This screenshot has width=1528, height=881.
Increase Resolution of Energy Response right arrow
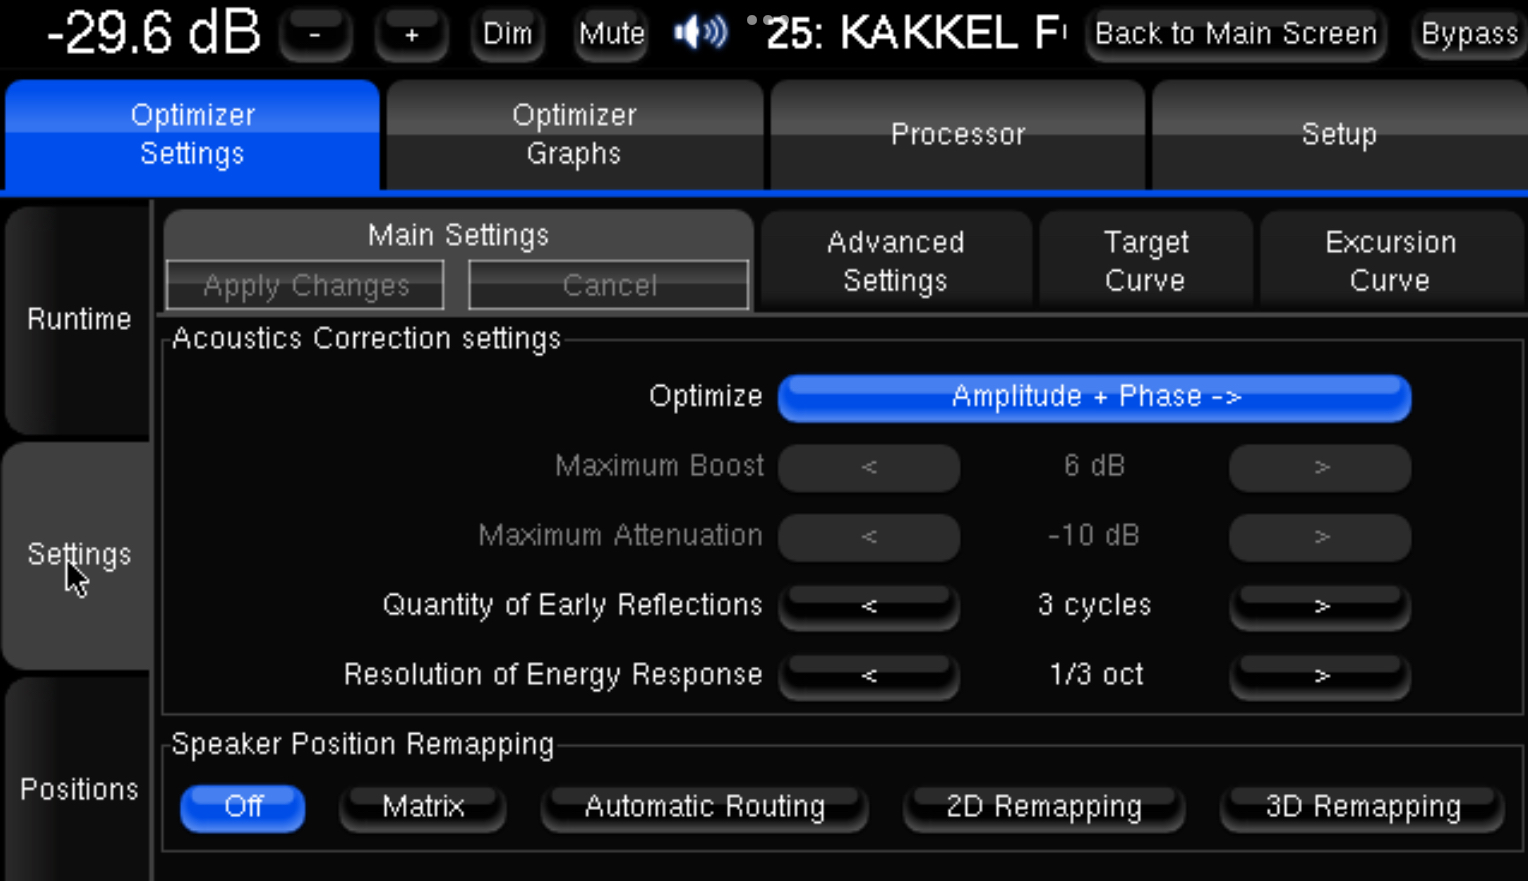(1320, 676)
